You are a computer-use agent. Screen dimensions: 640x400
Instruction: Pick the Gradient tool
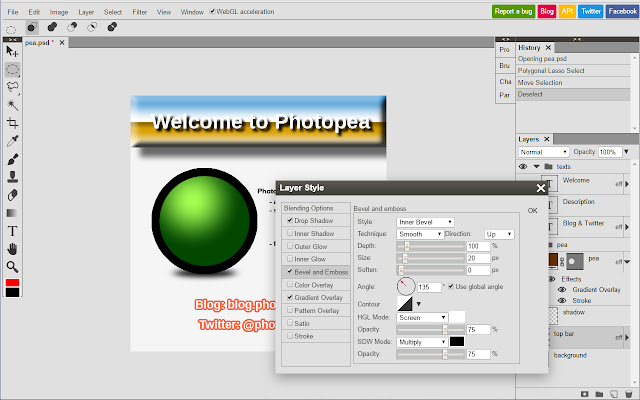click(x=12, y=213)
